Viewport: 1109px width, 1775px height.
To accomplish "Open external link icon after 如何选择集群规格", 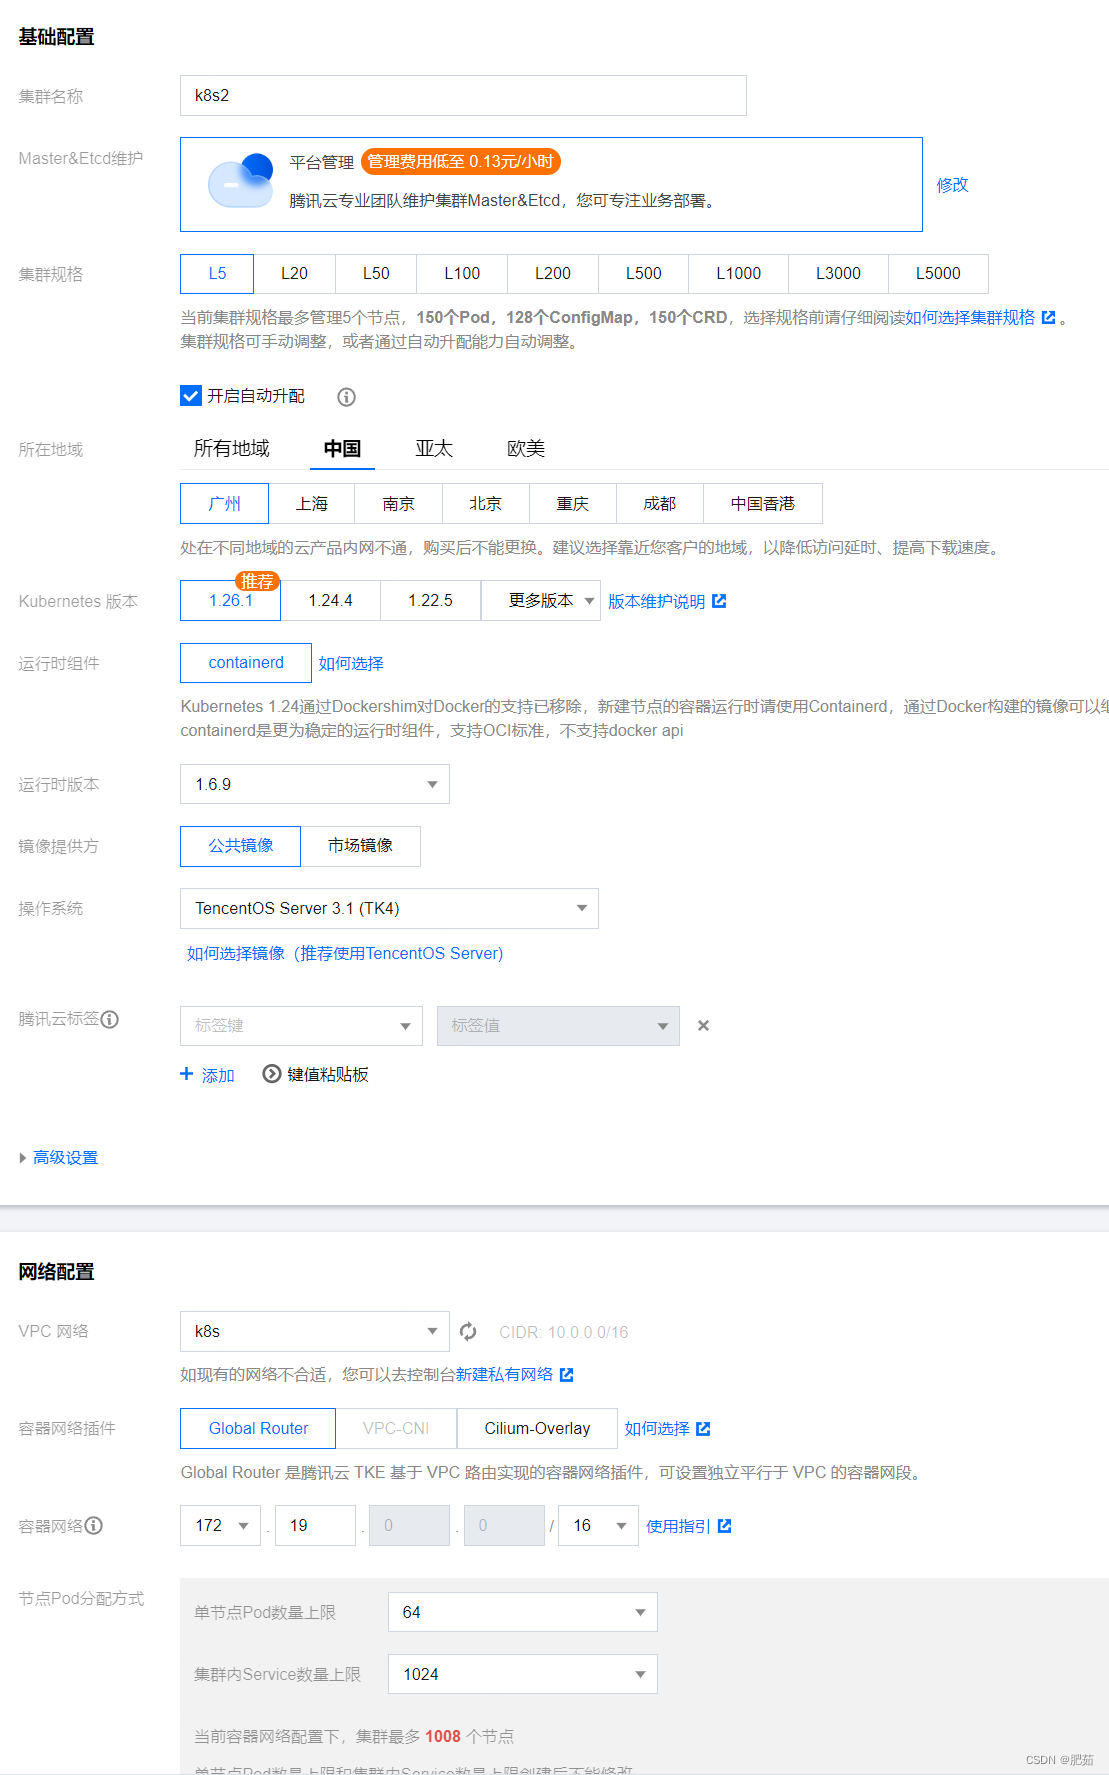I will [x=1048, y=317].
